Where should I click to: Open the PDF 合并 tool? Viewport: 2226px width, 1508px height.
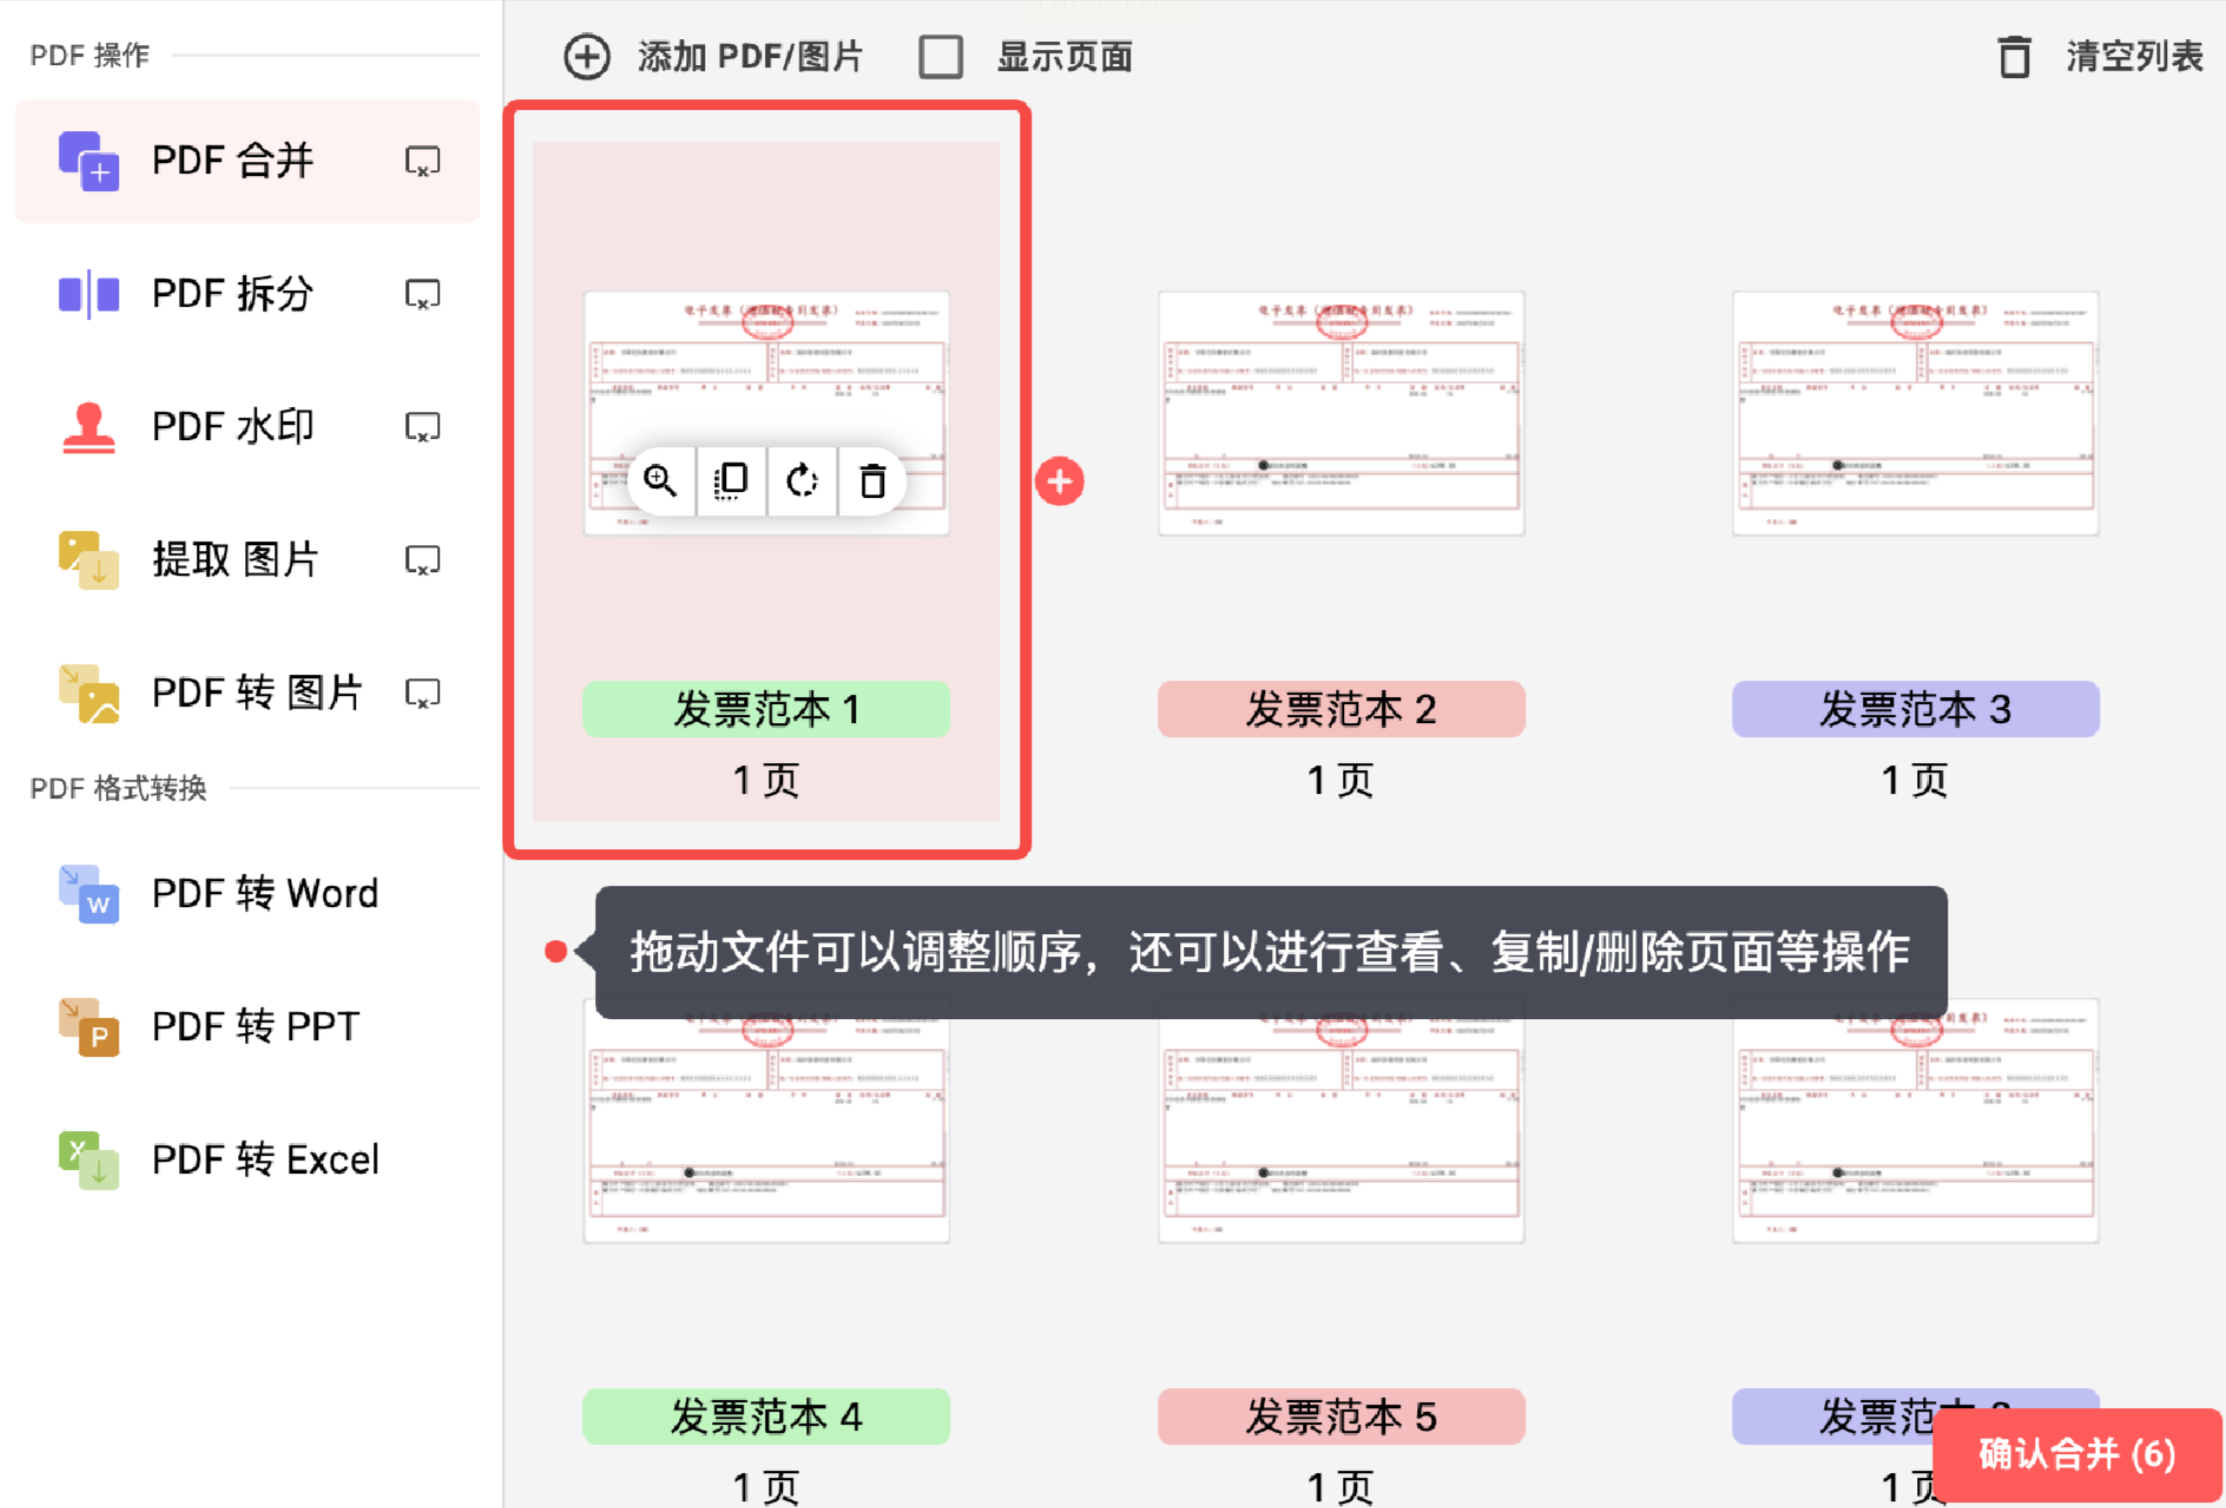[x=232, y=161]
